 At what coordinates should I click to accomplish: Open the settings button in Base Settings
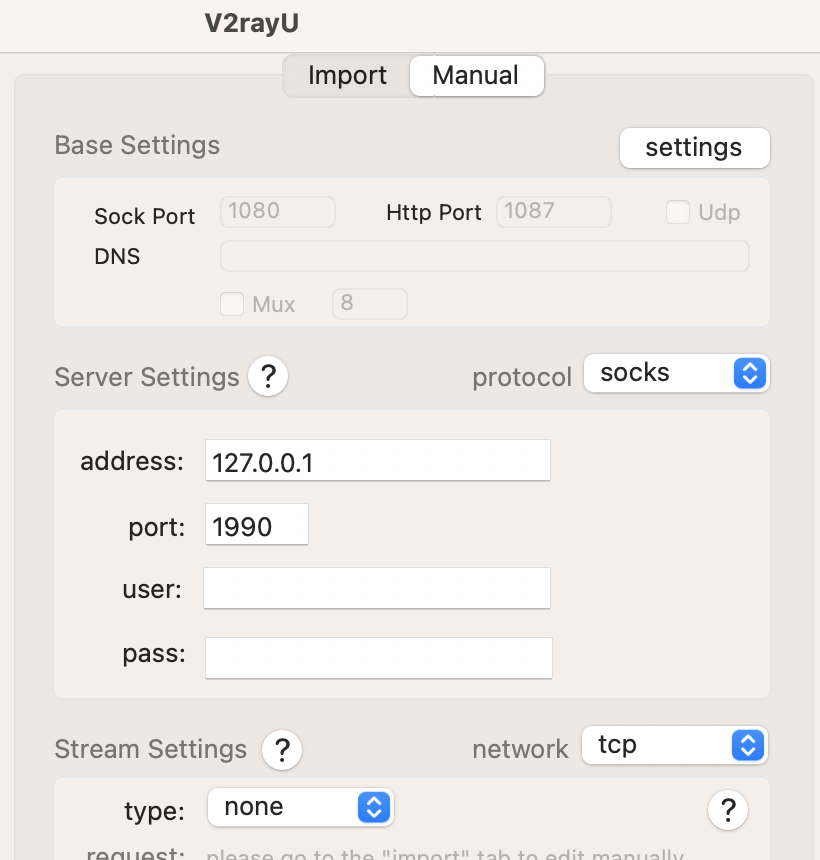[694, 147]
